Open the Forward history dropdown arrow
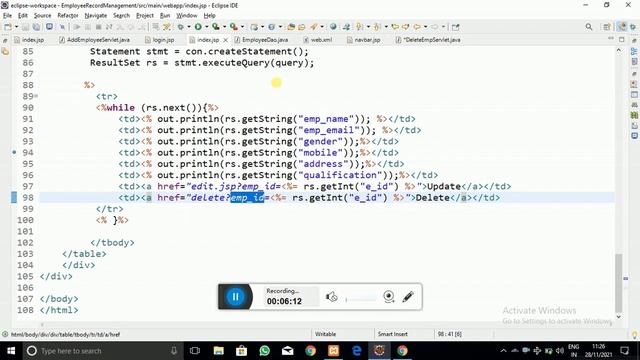 click(x=443, y=27)
